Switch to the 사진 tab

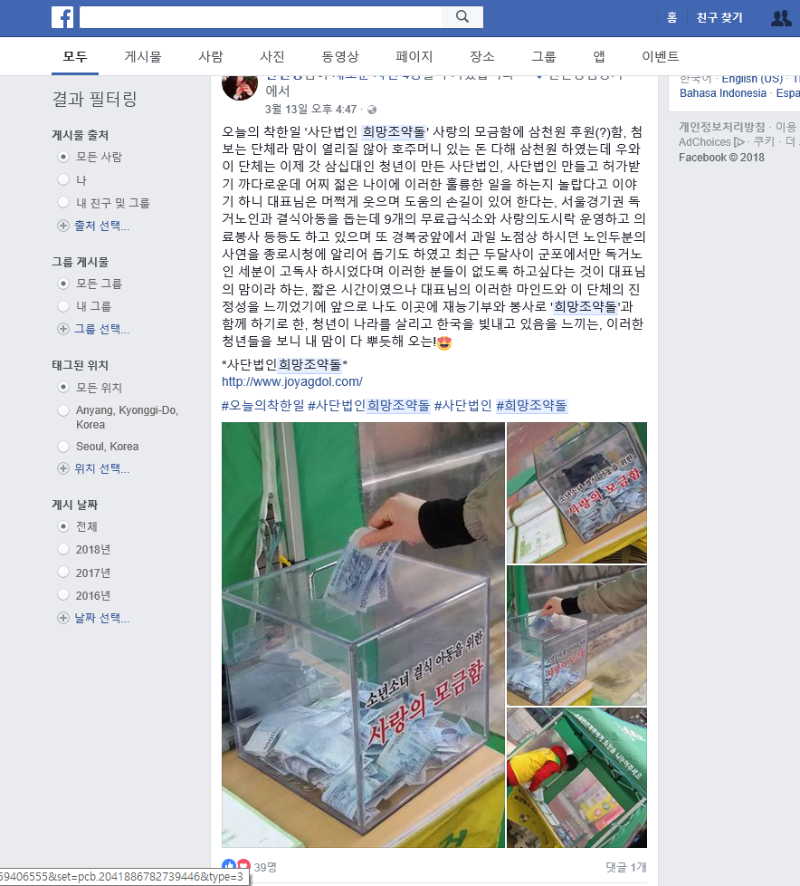point(272,57)
